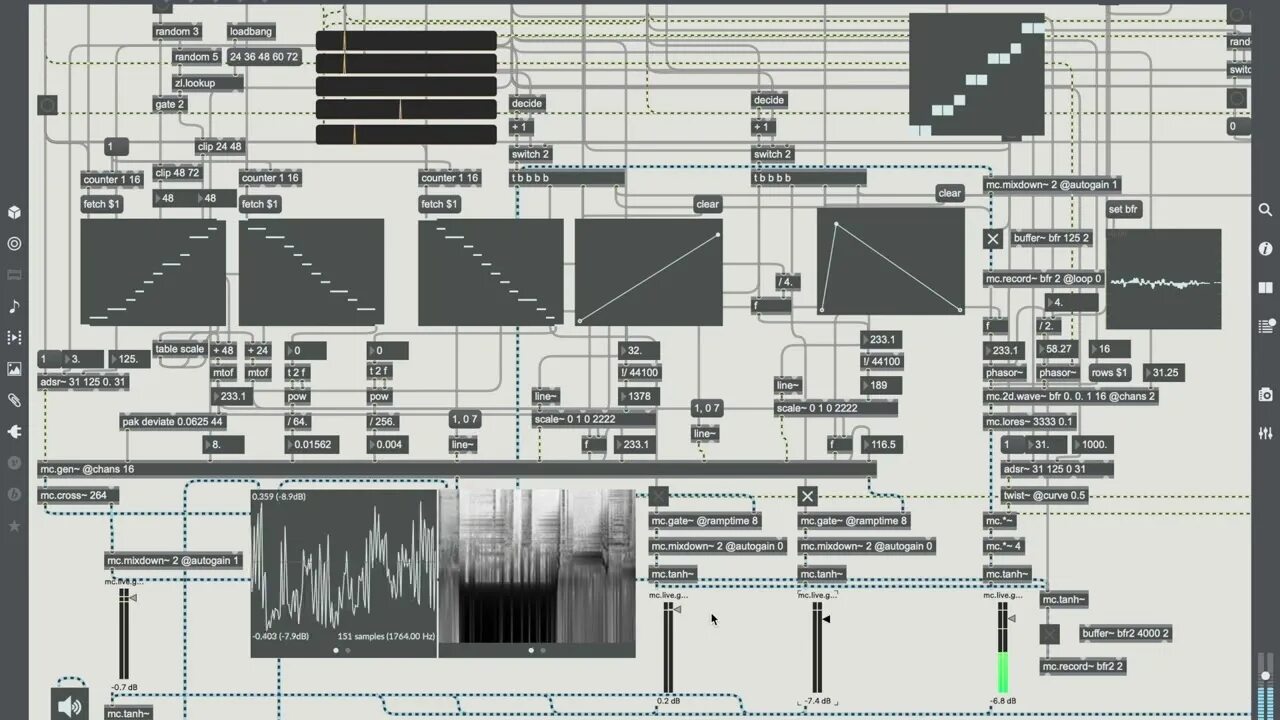This screenshot has height=720, width=1280.
Task: Click the 1378 number box
Action: (639, 397)
